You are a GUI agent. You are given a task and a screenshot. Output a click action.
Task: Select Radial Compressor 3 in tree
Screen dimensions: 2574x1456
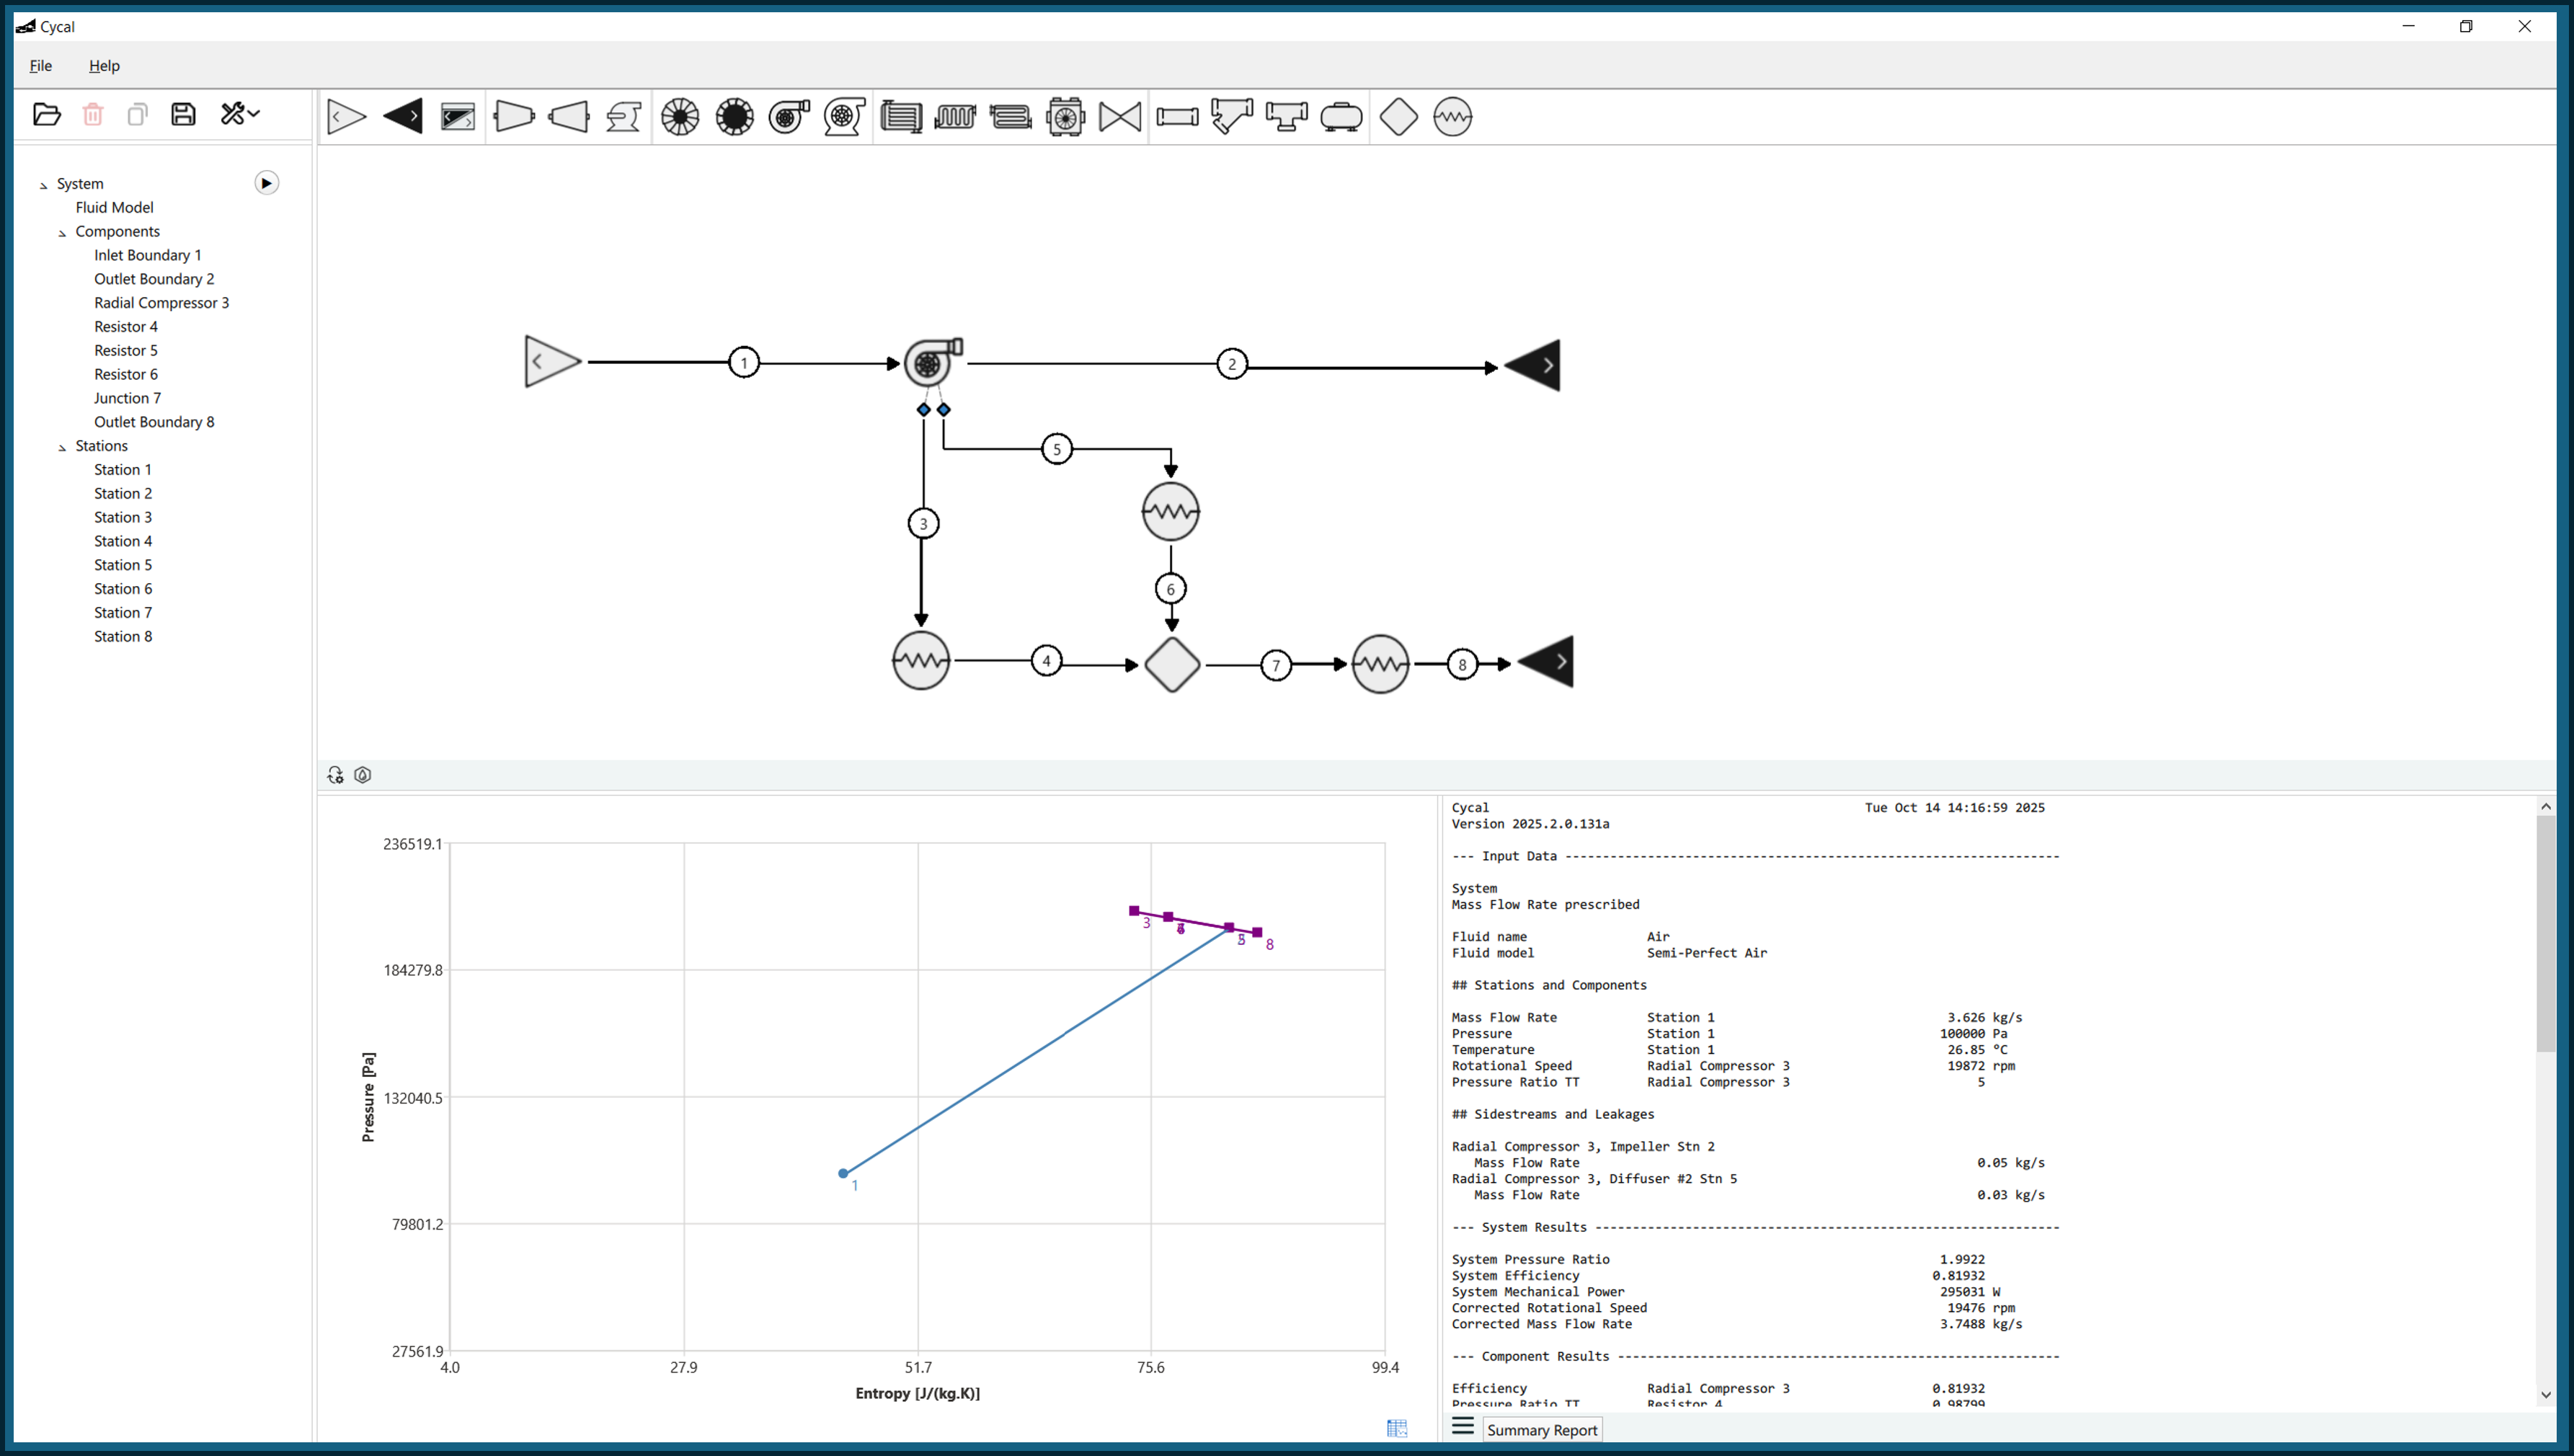(x=161, y=303)
